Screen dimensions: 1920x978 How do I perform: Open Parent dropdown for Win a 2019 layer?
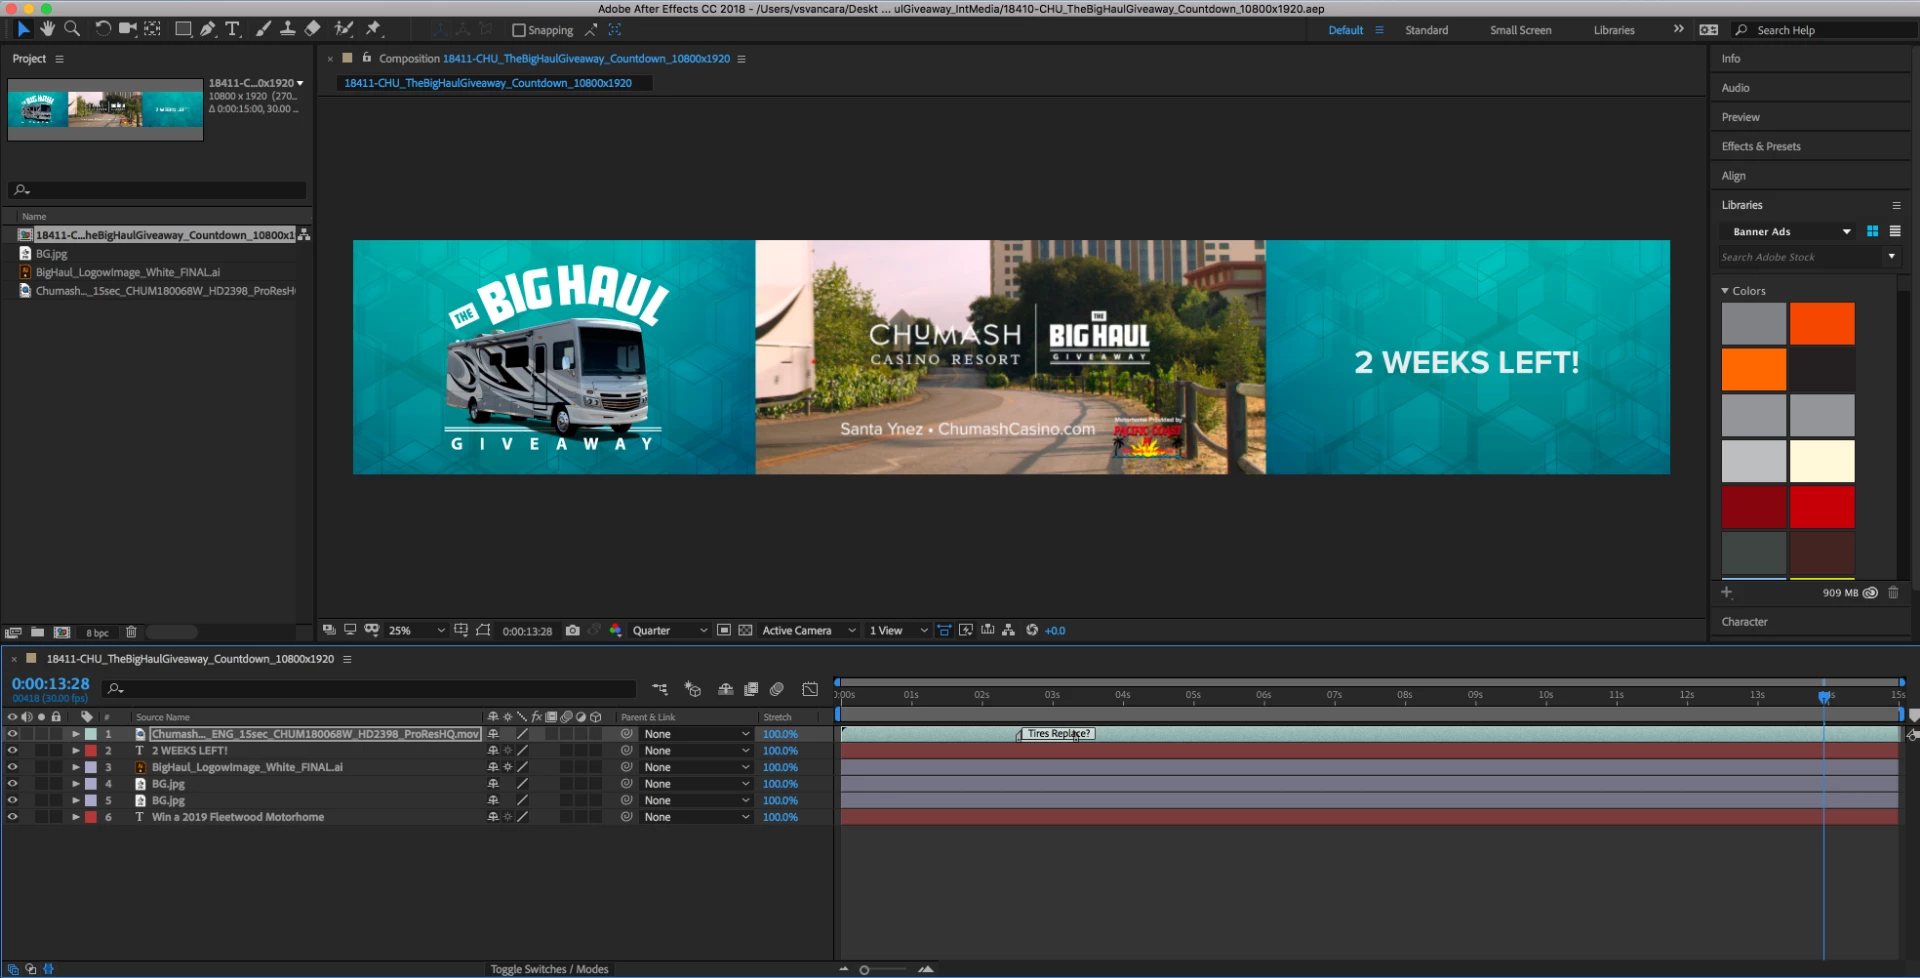[696, 817]
